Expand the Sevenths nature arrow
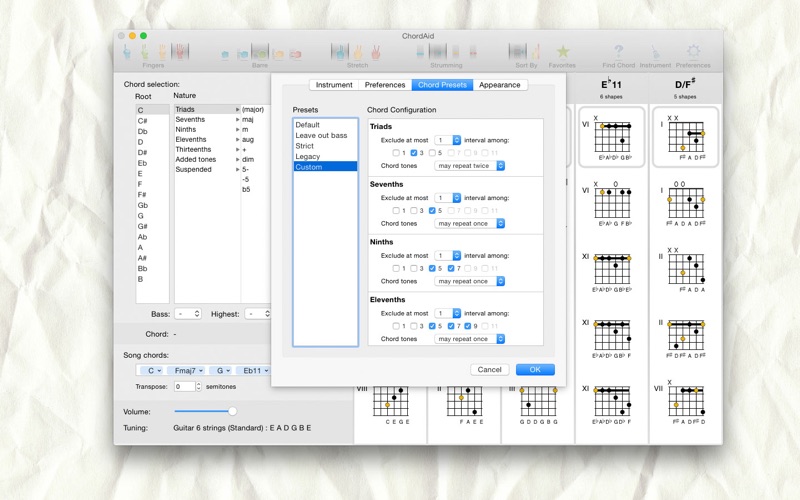Image resolution: width=800 pixels, height=500 pixels. coord(237,119)
